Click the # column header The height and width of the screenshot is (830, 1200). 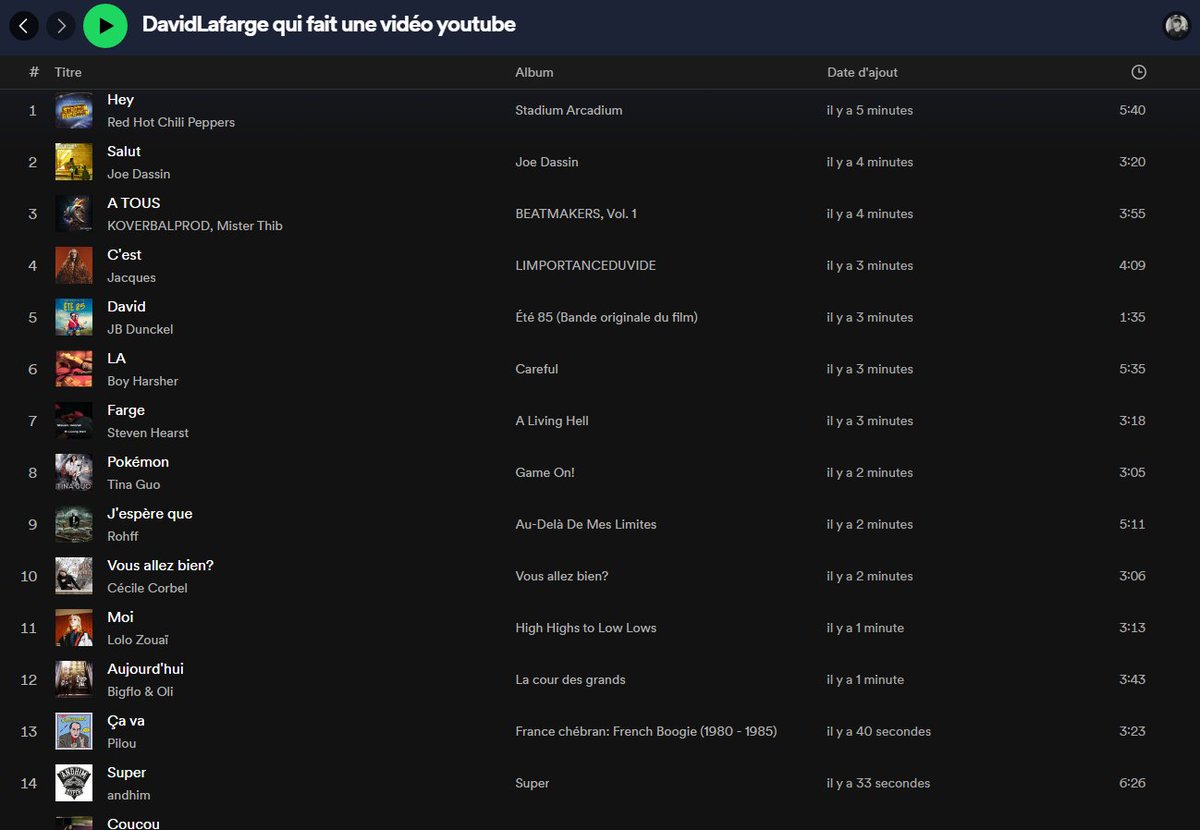(x=34, y=72)
